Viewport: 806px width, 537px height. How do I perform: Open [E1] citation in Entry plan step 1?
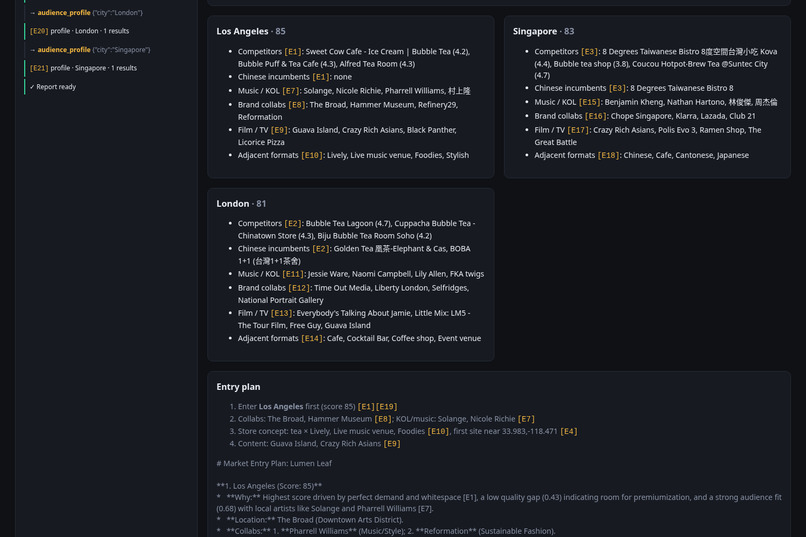point(366,406)
